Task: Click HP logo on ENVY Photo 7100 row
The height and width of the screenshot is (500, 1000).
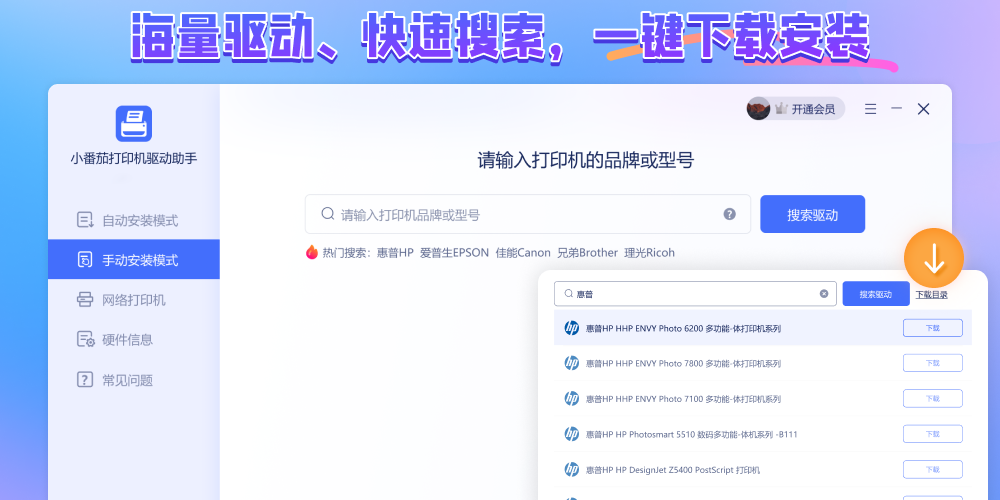Action: click(x=571, y=399)
